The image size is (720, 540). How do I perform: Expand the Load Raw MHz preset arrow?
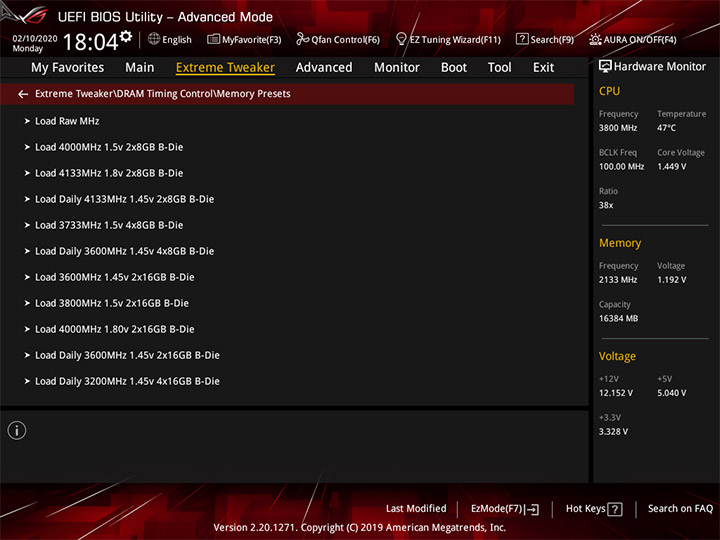pos(27,121)
